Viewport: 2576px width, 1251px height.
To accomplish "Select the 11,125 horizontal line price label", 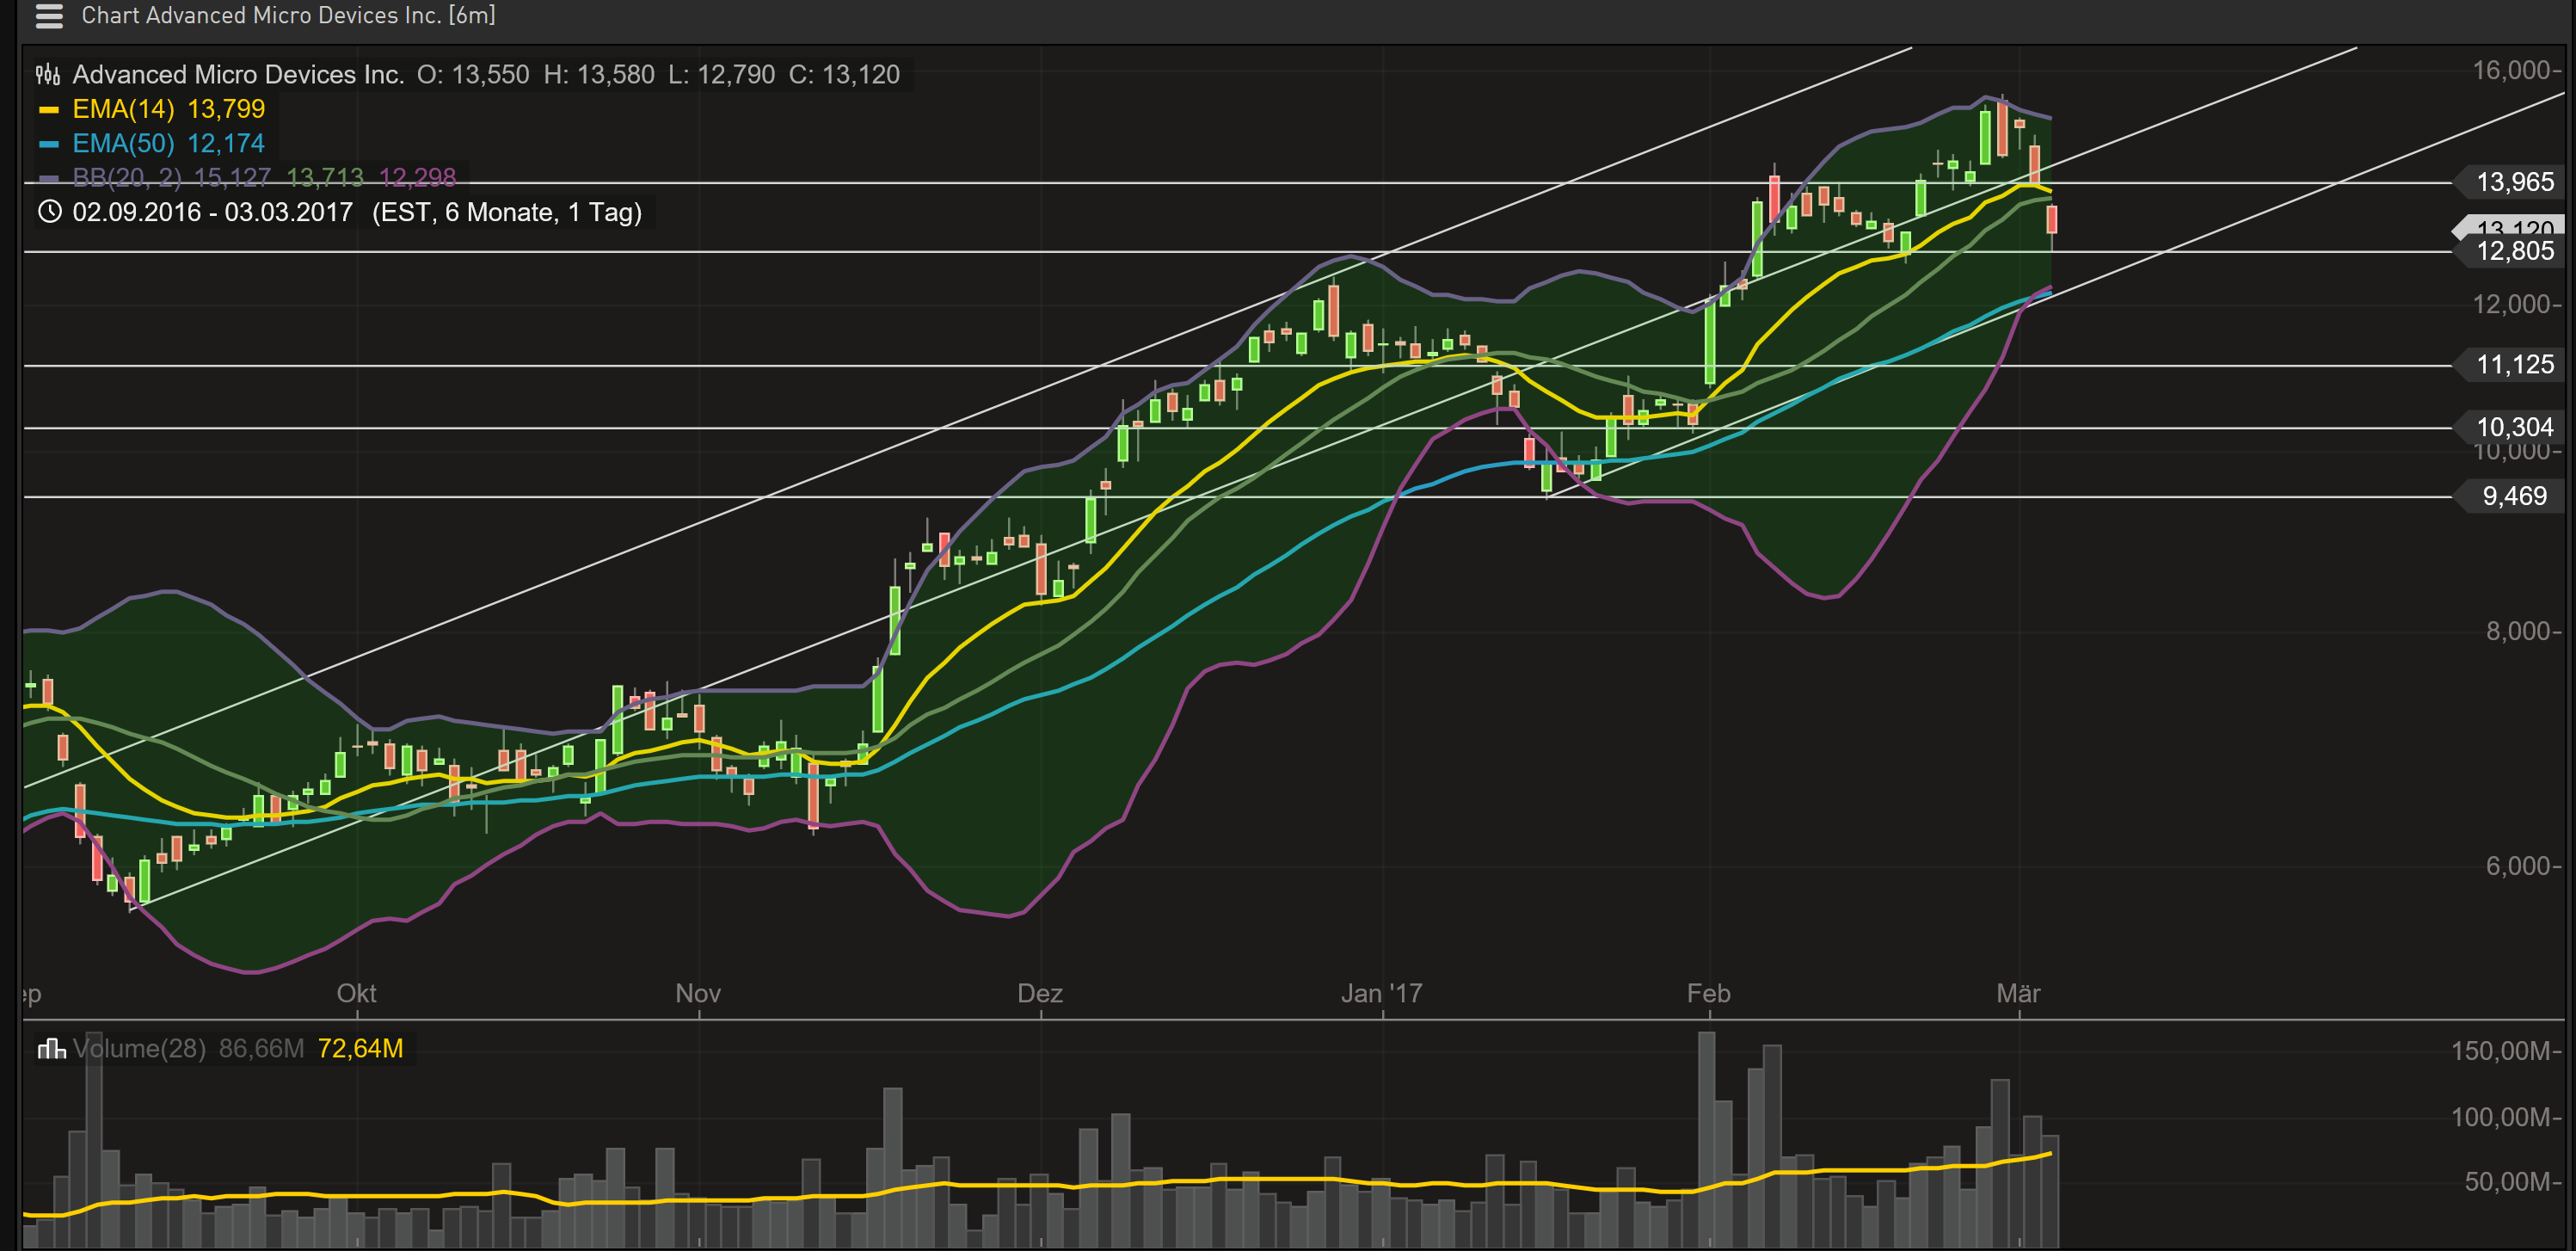I will tap(2513, 365).
